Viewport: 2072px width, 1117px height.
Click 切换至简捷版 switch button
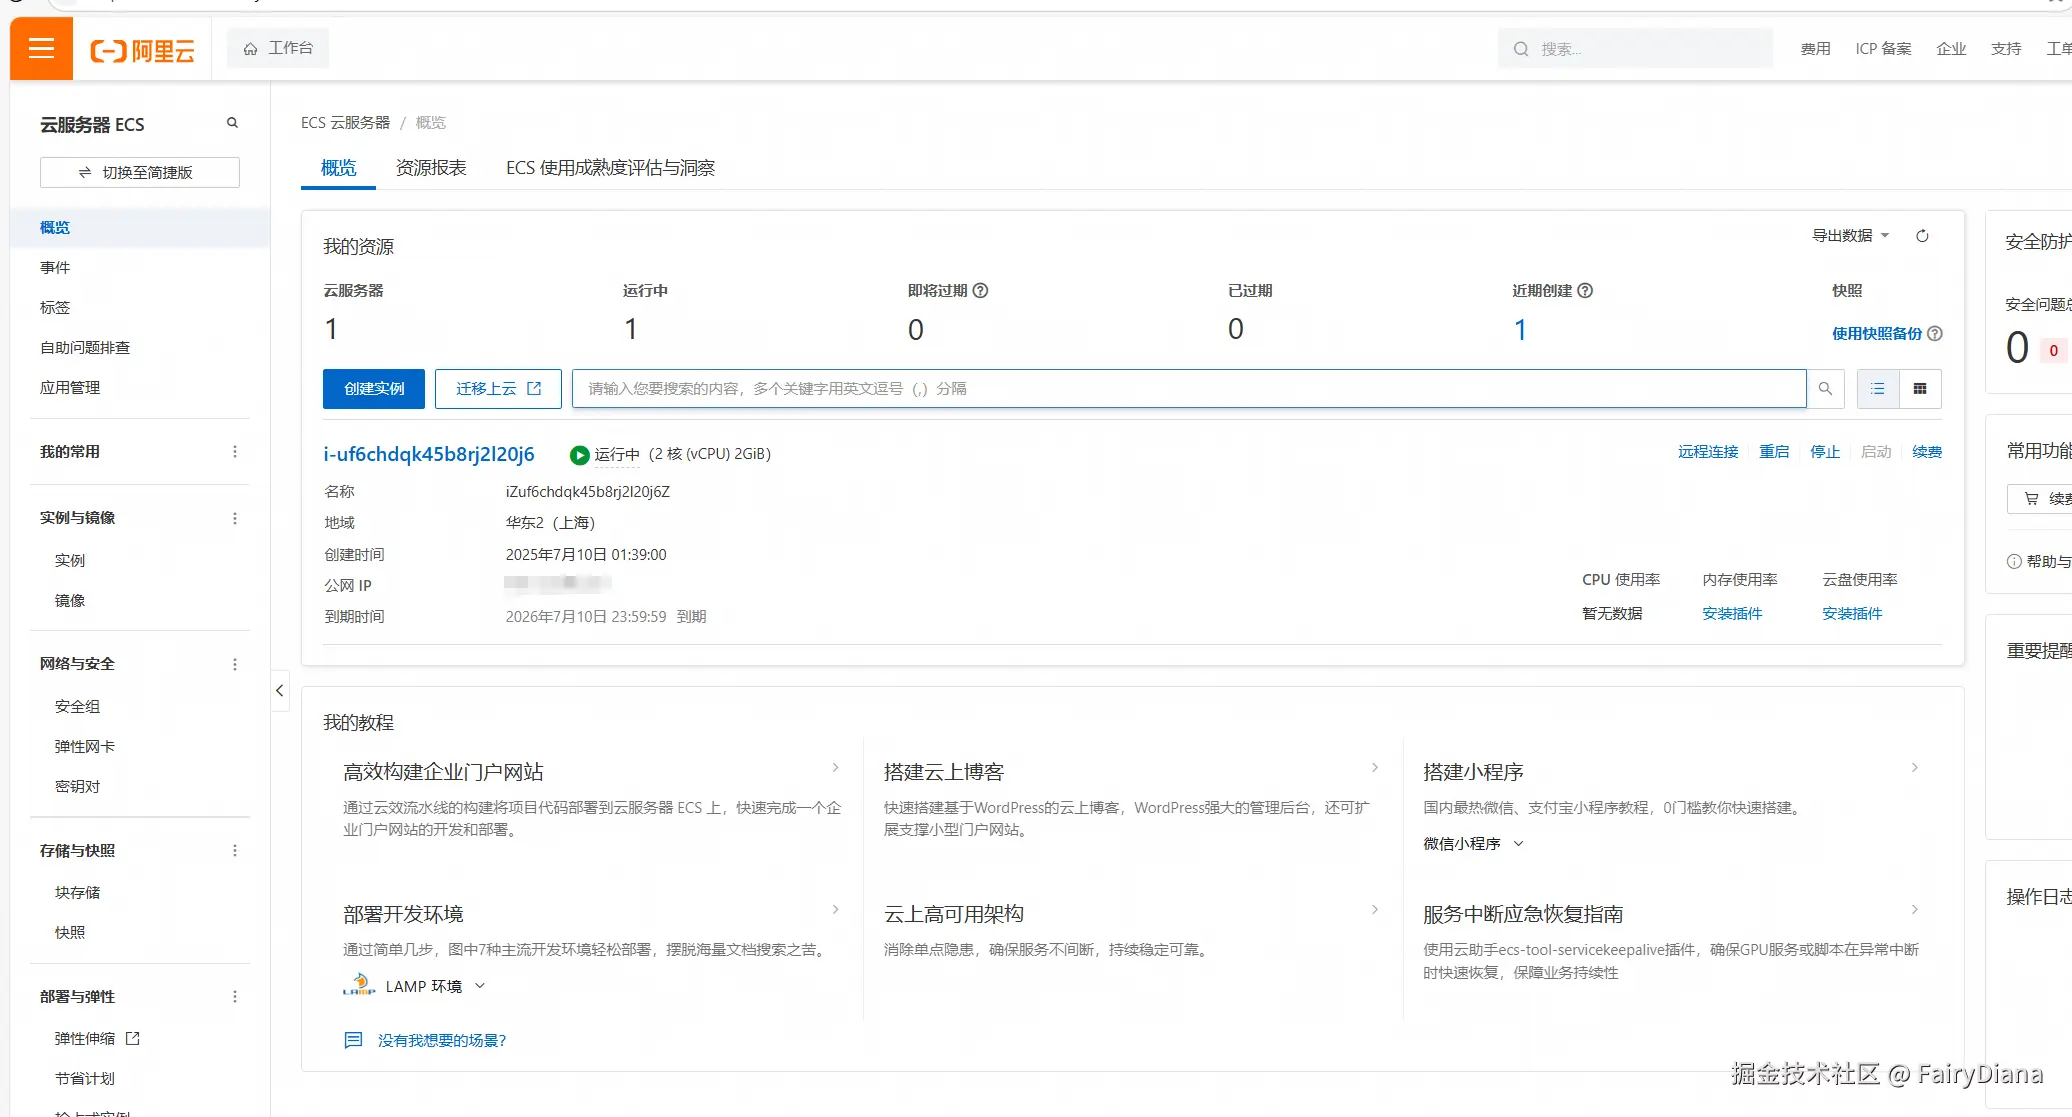point(140,172)
